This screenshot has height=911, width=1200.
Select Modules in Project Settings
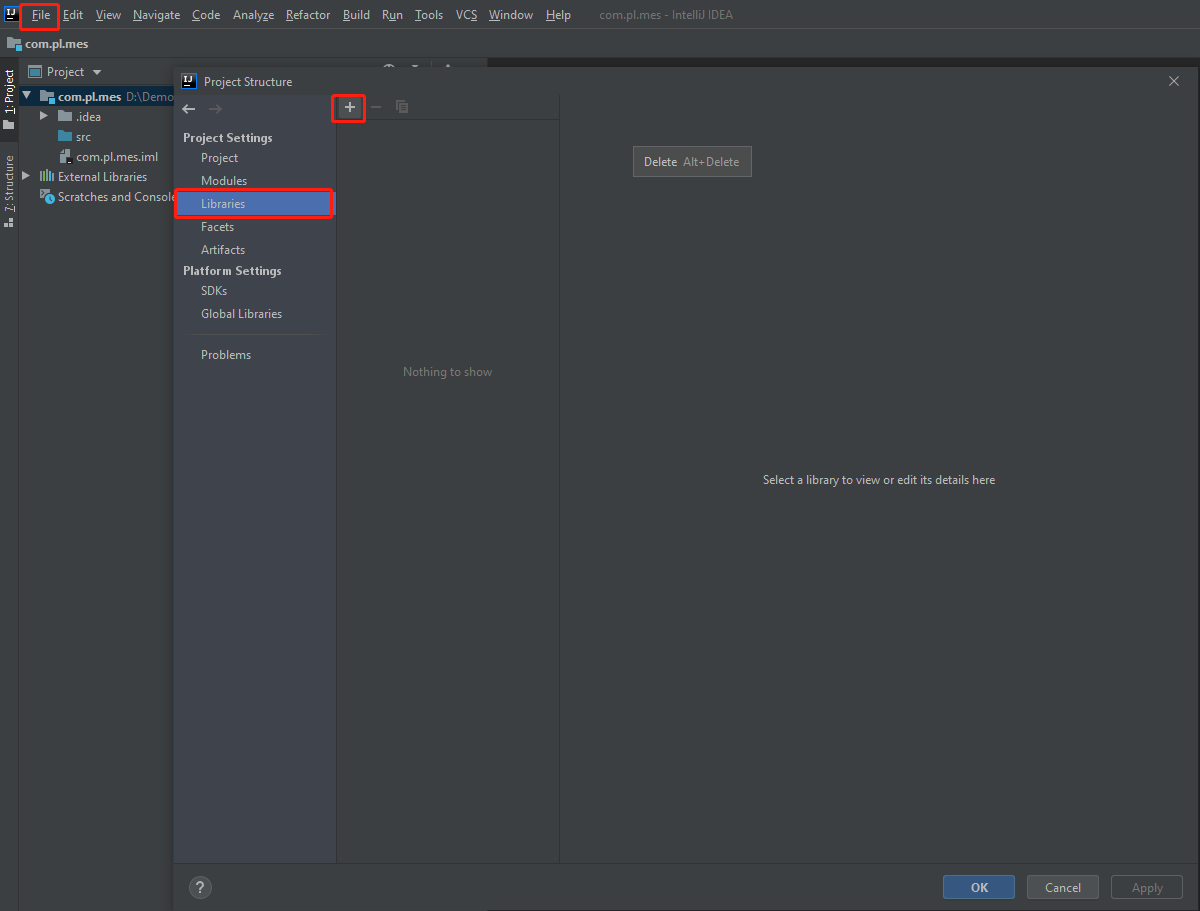pyautogui.click(x=224, y=181)
